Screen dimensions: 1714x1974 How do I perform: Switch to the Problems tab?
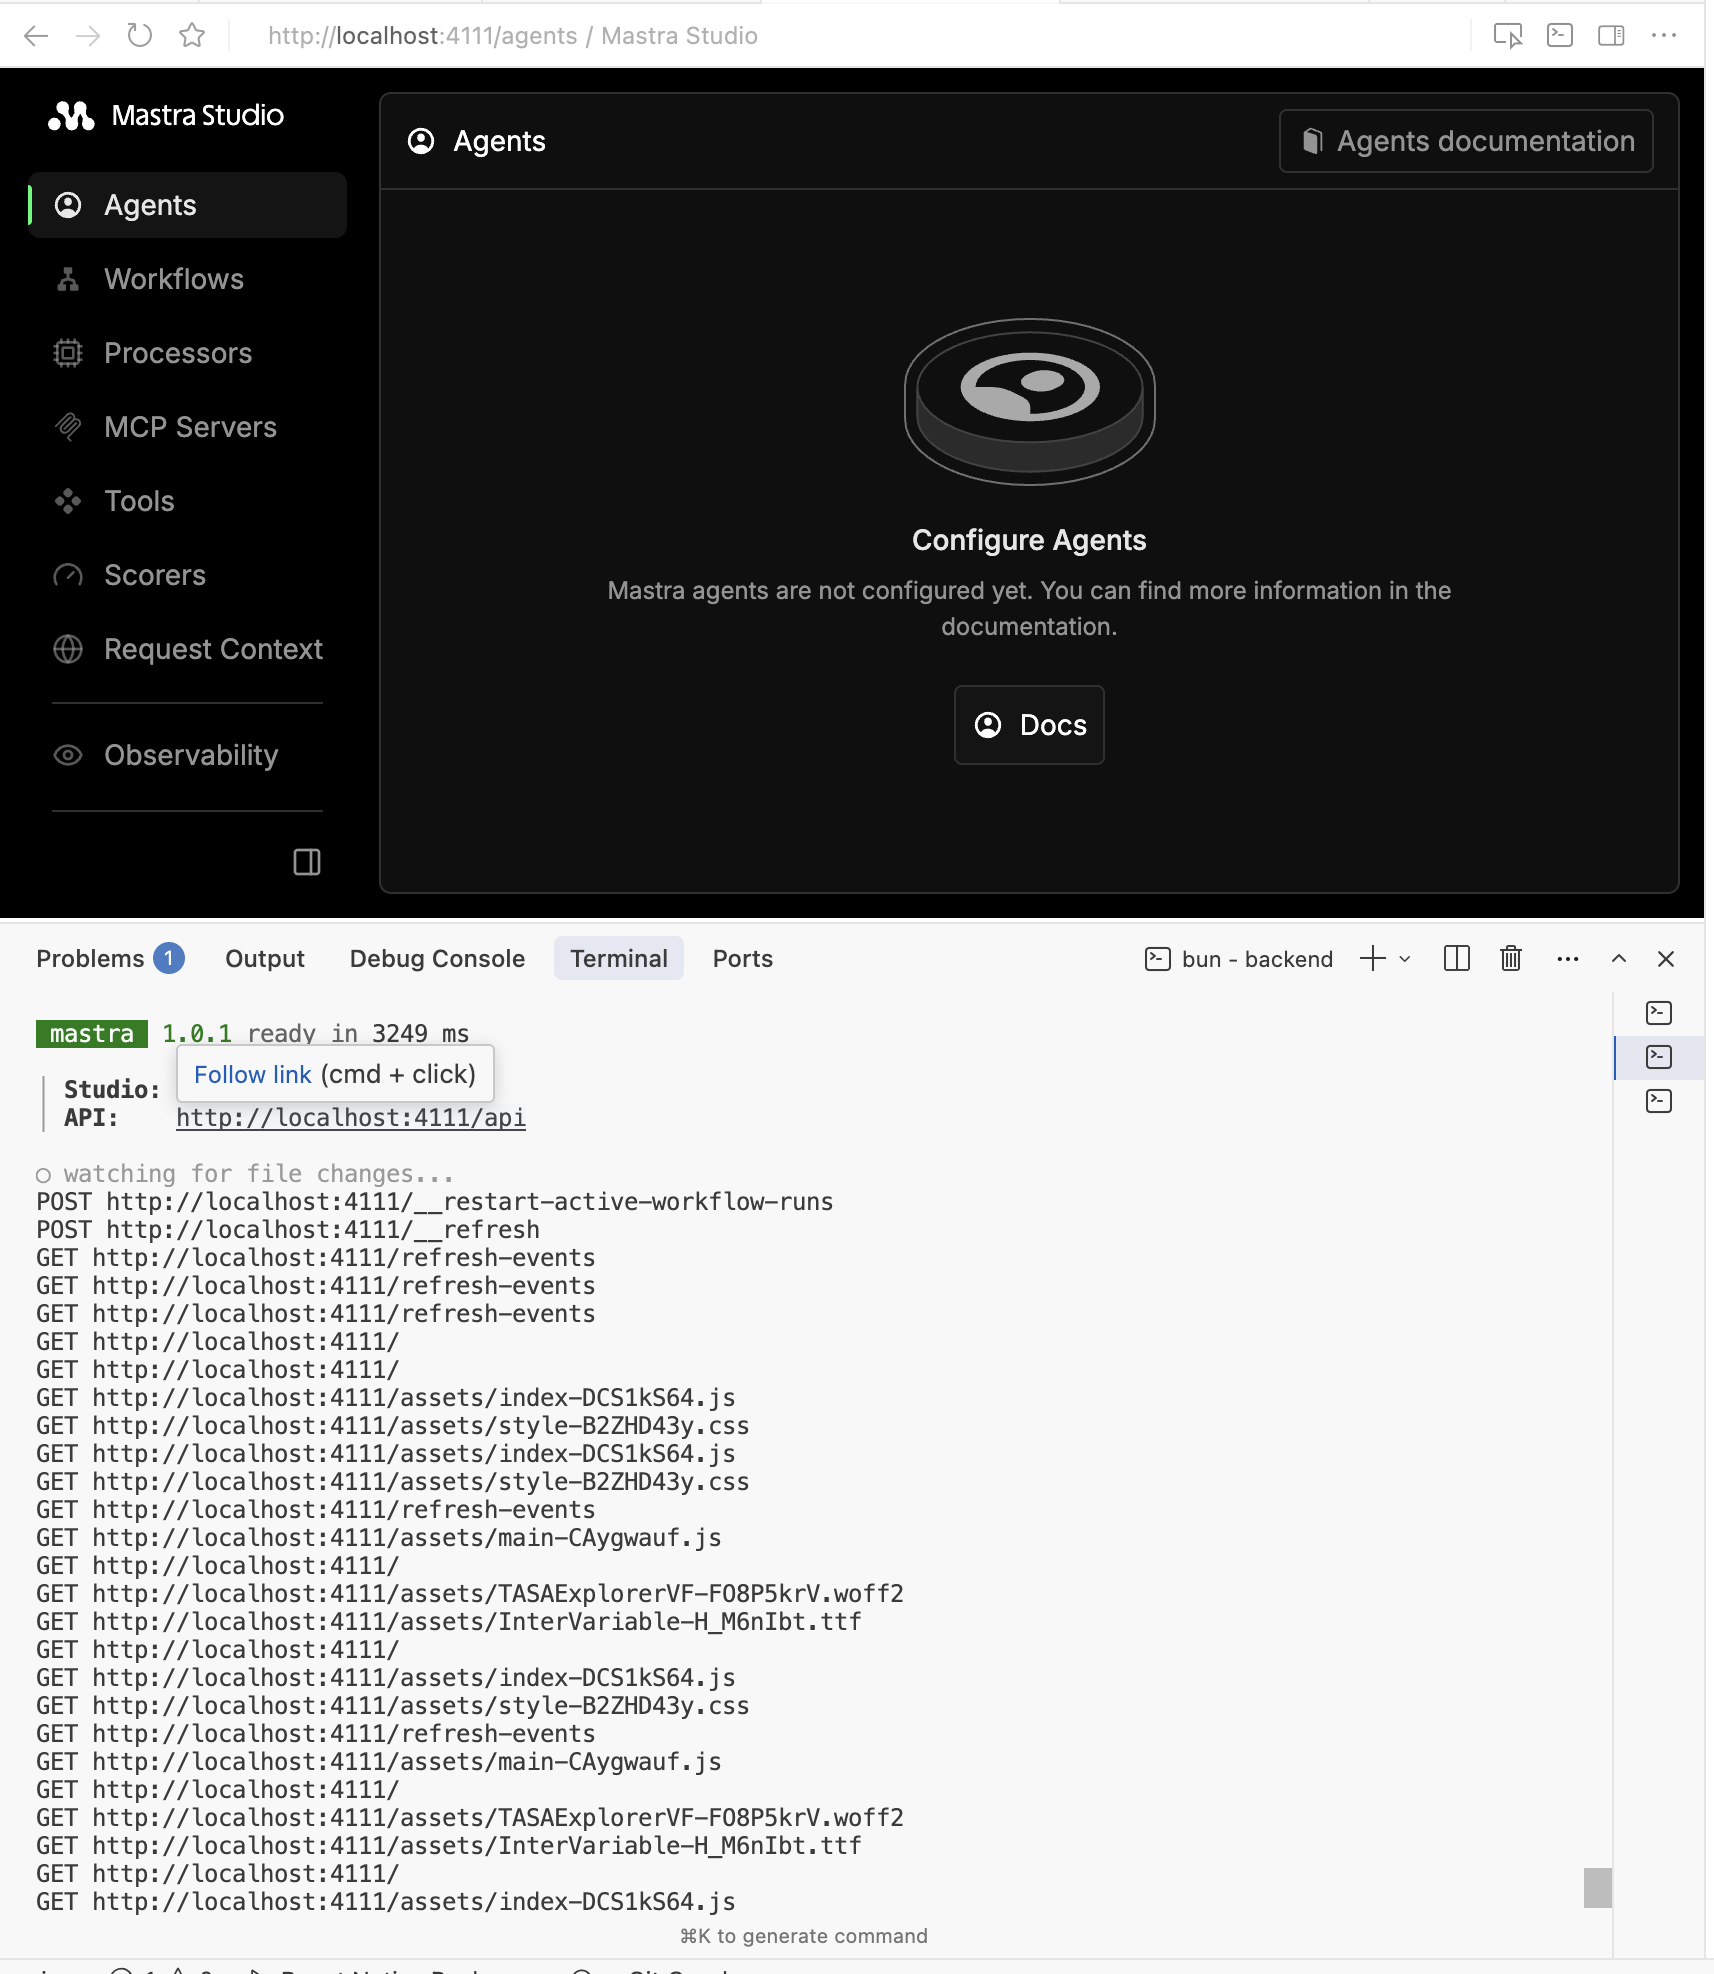pyautogui.click(x=110, y=959)
